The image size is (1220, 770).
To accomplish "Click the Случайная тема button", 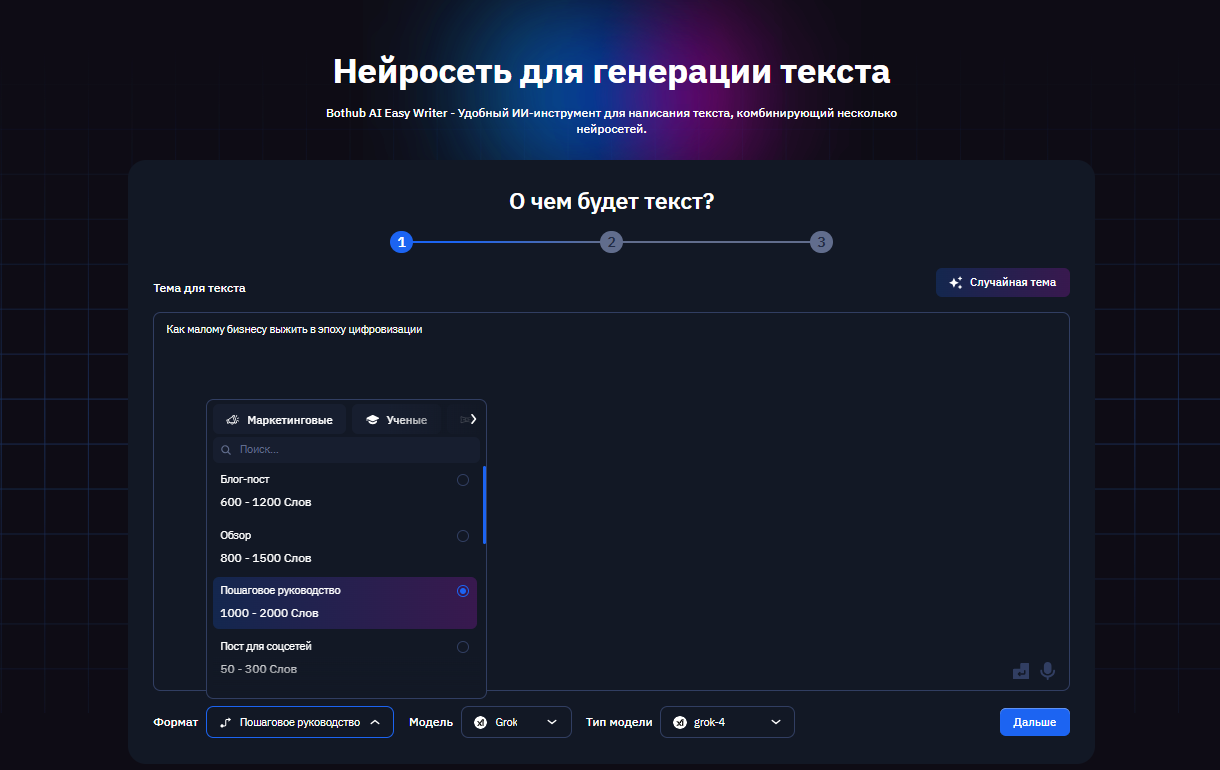I will point(1002,282).
